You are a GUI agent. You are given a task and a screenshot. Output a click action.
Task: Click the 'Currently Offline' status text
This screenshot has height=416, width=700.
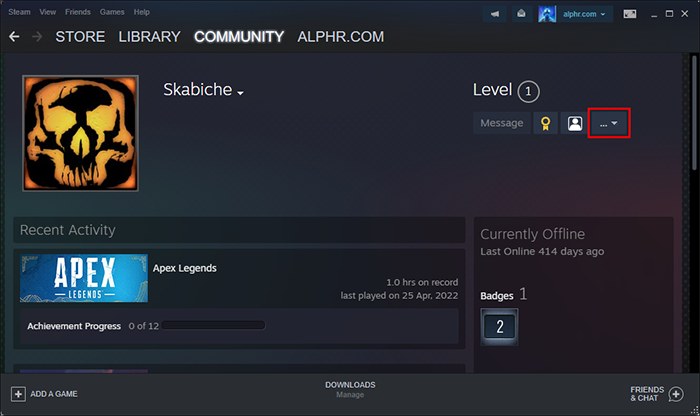533,234
